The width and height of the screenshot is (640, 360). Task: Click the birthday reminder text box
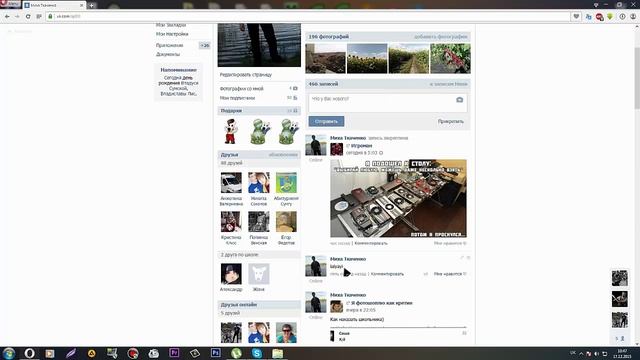(x=178, y=82)
